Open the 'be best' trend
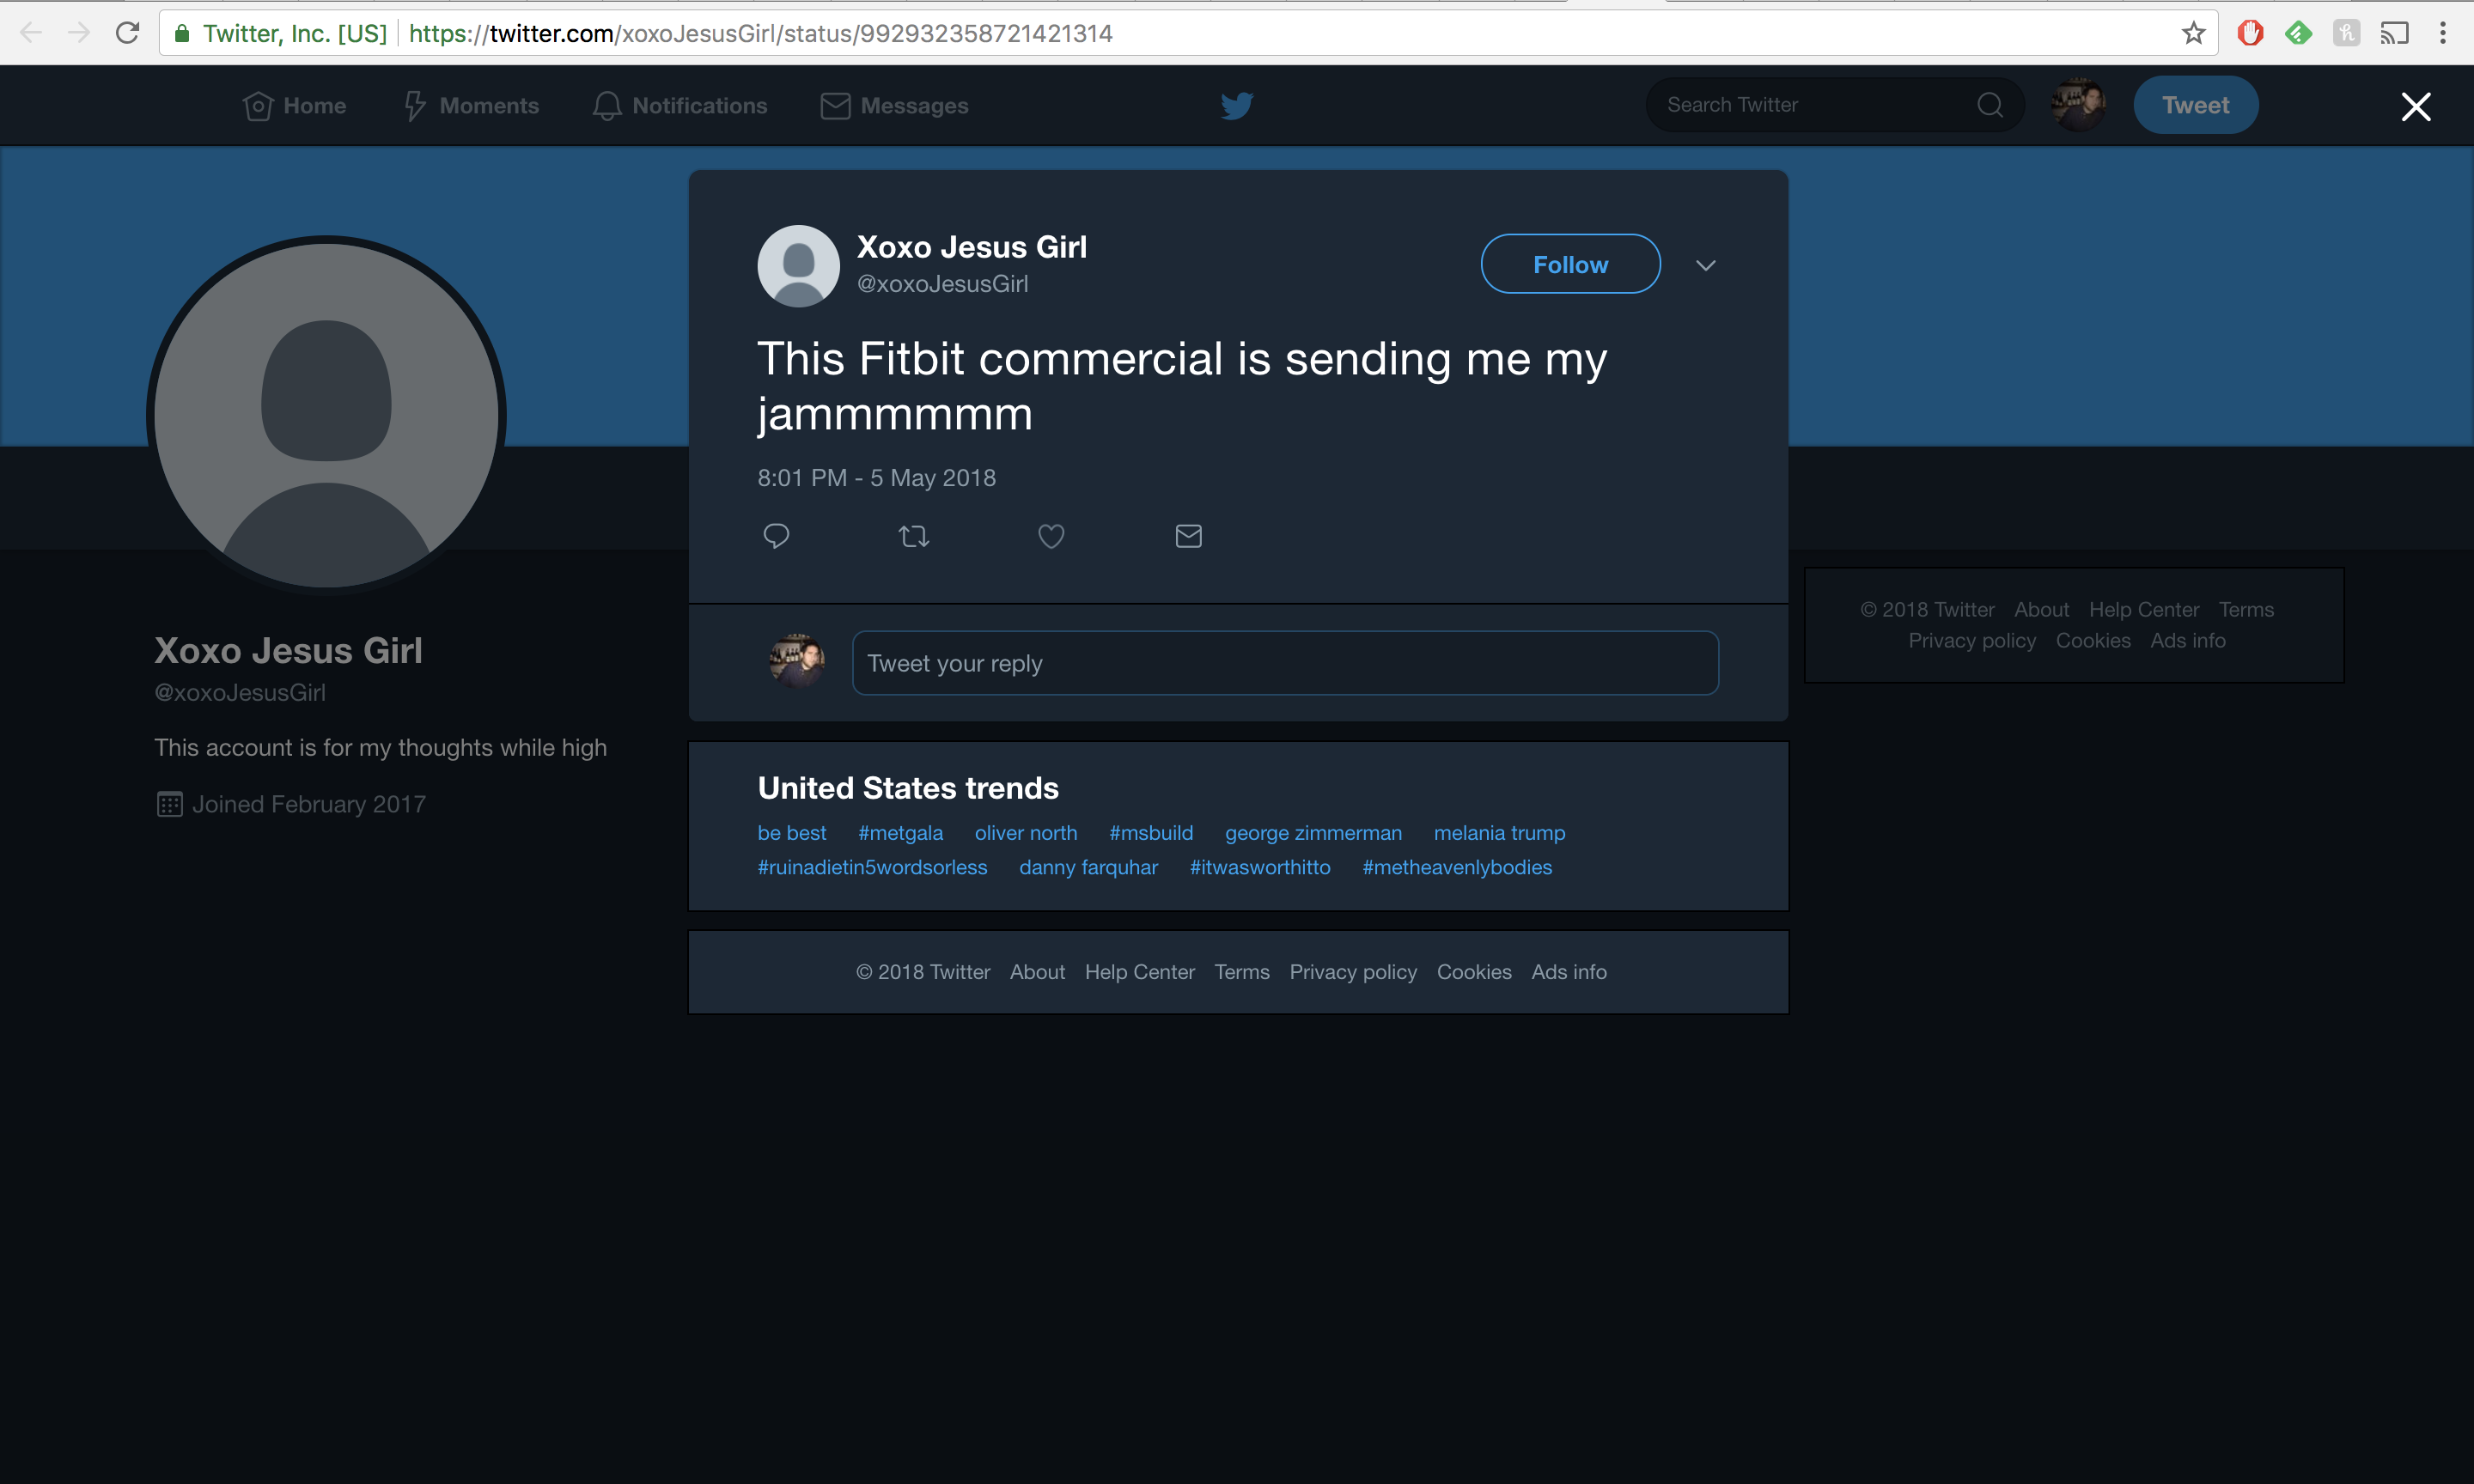This screenshot has width=2474, height=1484. click(x=792, y=833)
